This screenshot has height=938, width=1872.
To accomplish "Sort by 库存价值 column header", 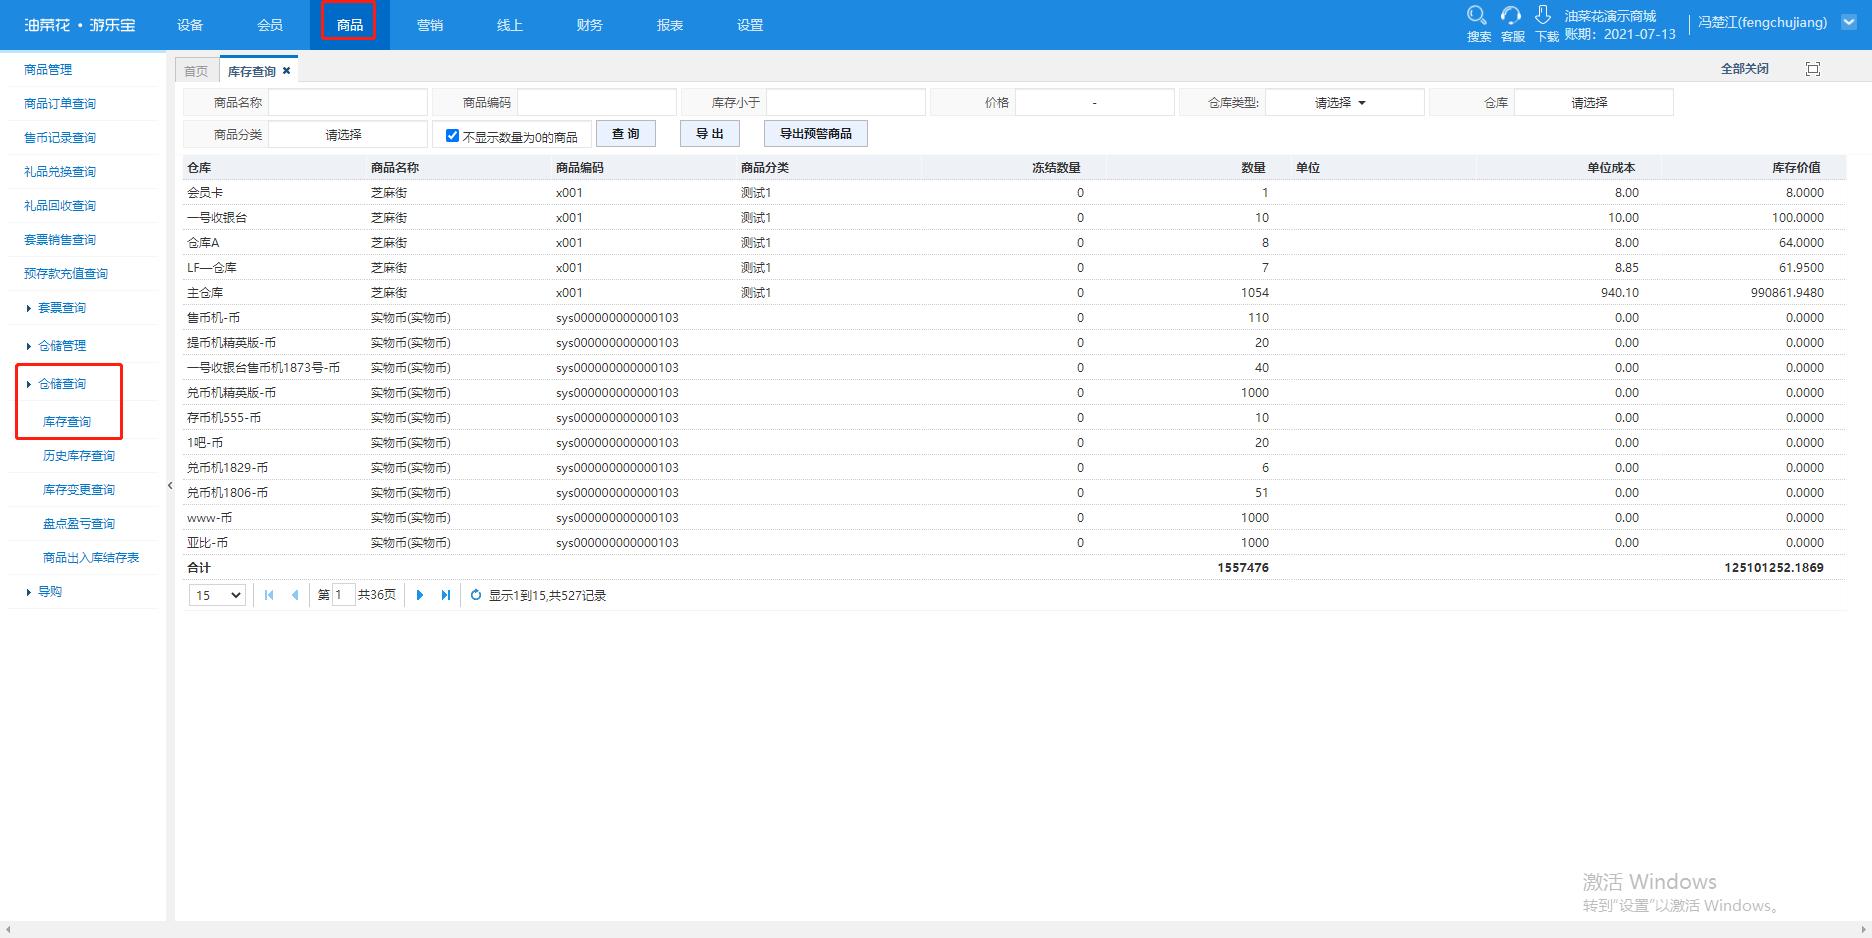I will pyautogui.click(x=1796, y=168).
